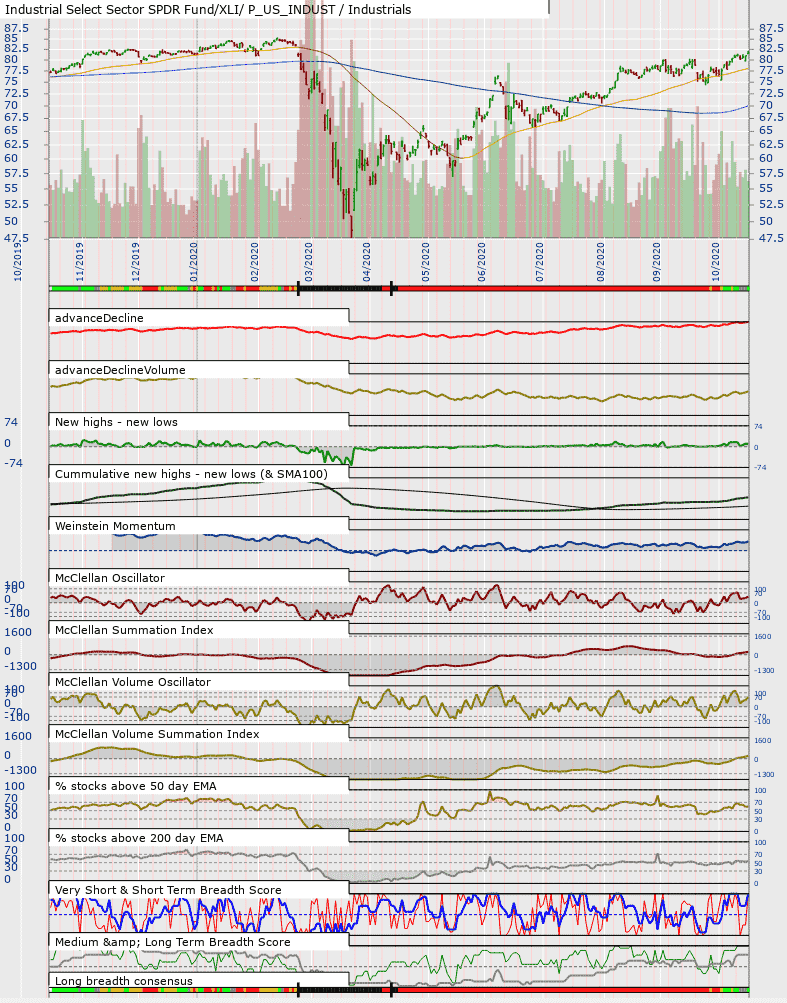Click the 12/2019 date label
Image resolution: width=787 pixels, height=1003 pixels.
pyautogui.click(x=135, y=262)
